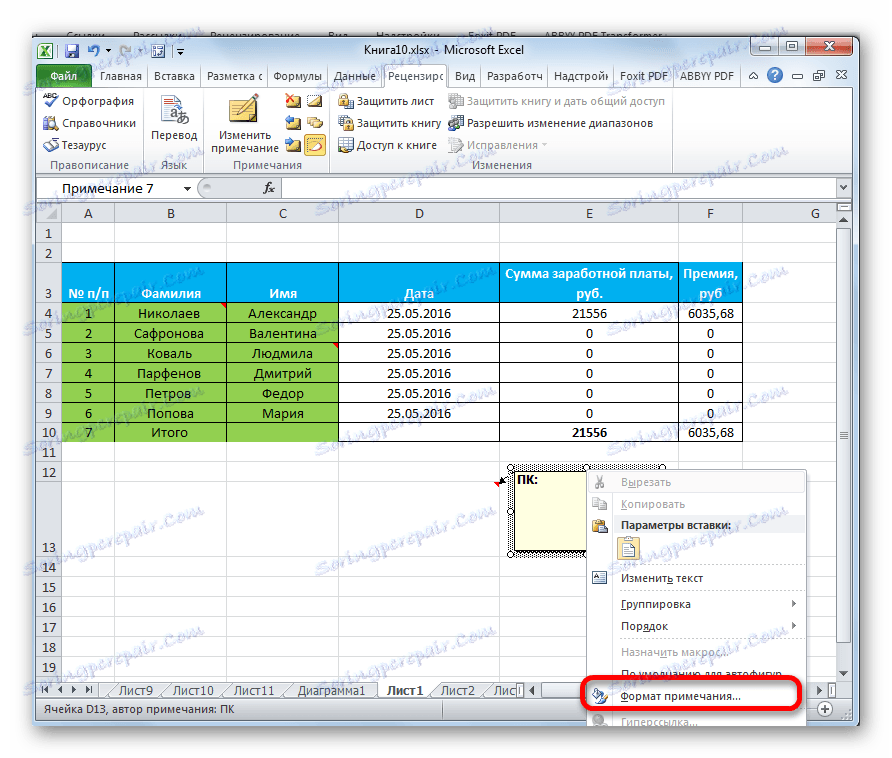
Task: Click the fx insert function button
Action: click(269, 188)
